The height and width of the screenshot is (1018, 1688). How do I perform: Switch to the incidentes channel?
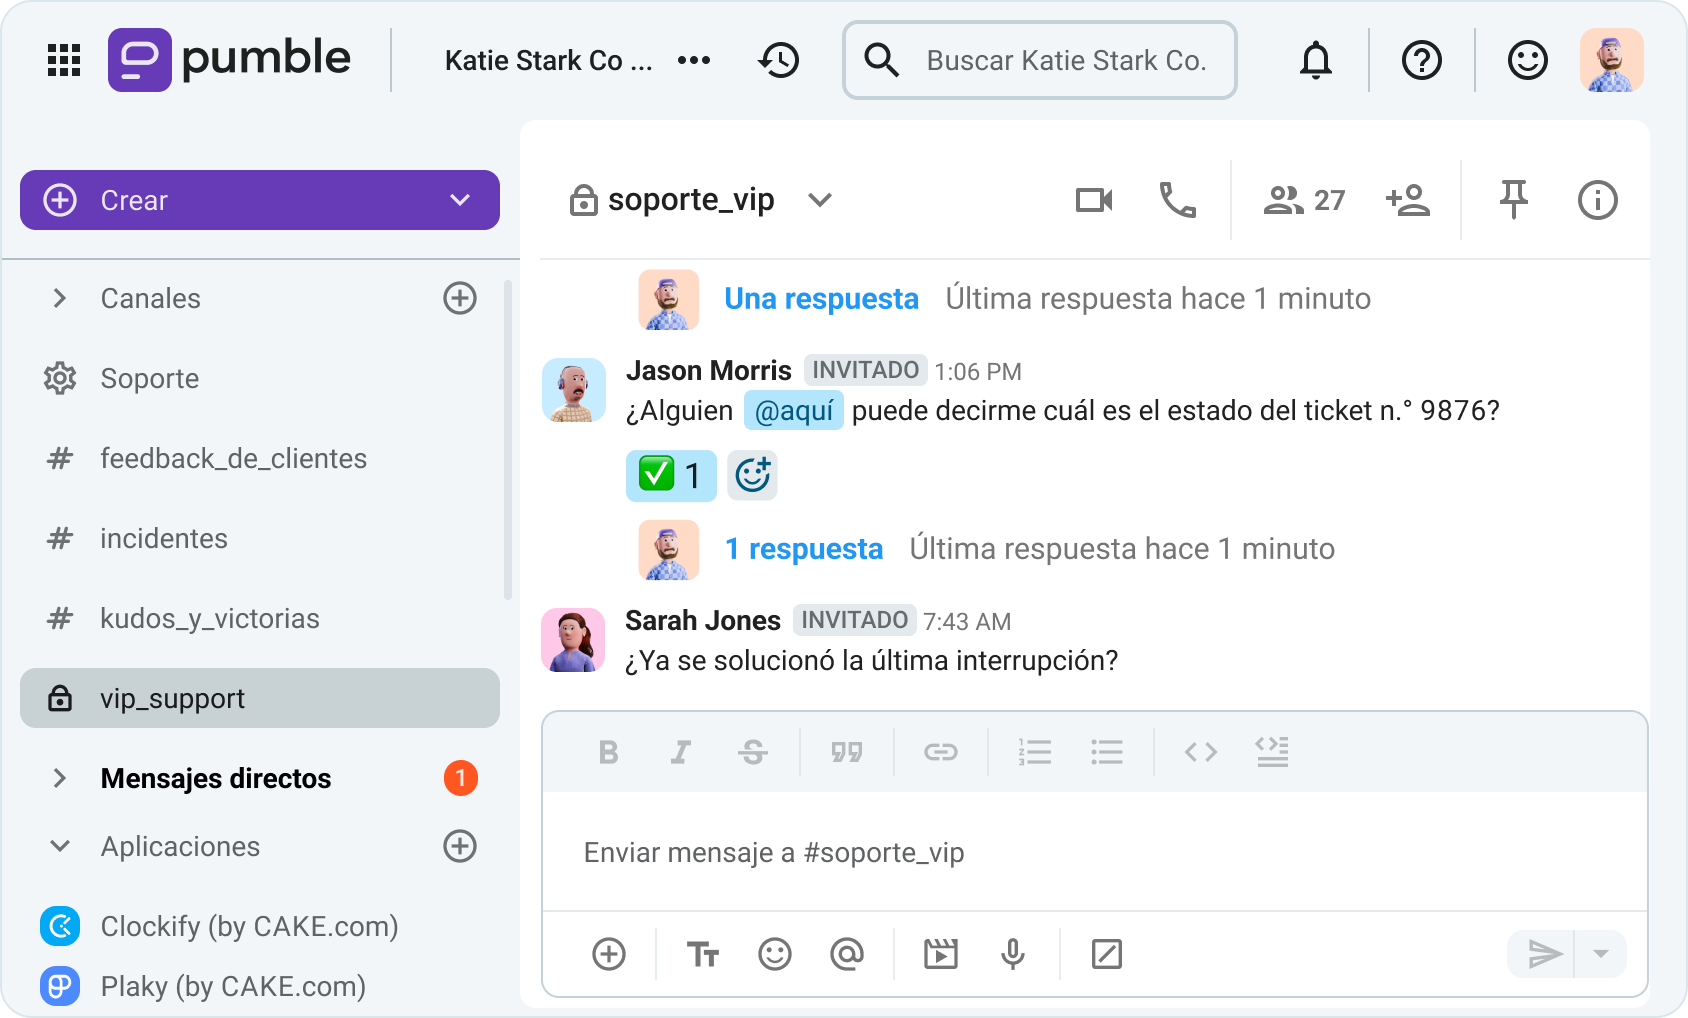[163, 538]
